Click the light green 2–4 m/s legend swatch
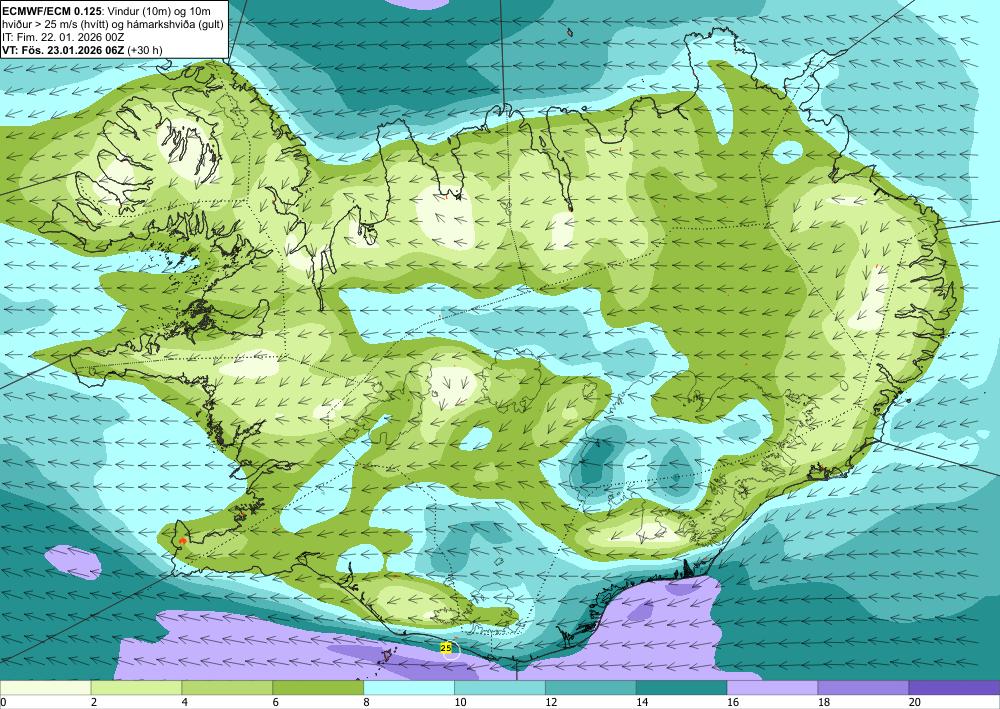1000x709 pixels. (x=136, y=688)
